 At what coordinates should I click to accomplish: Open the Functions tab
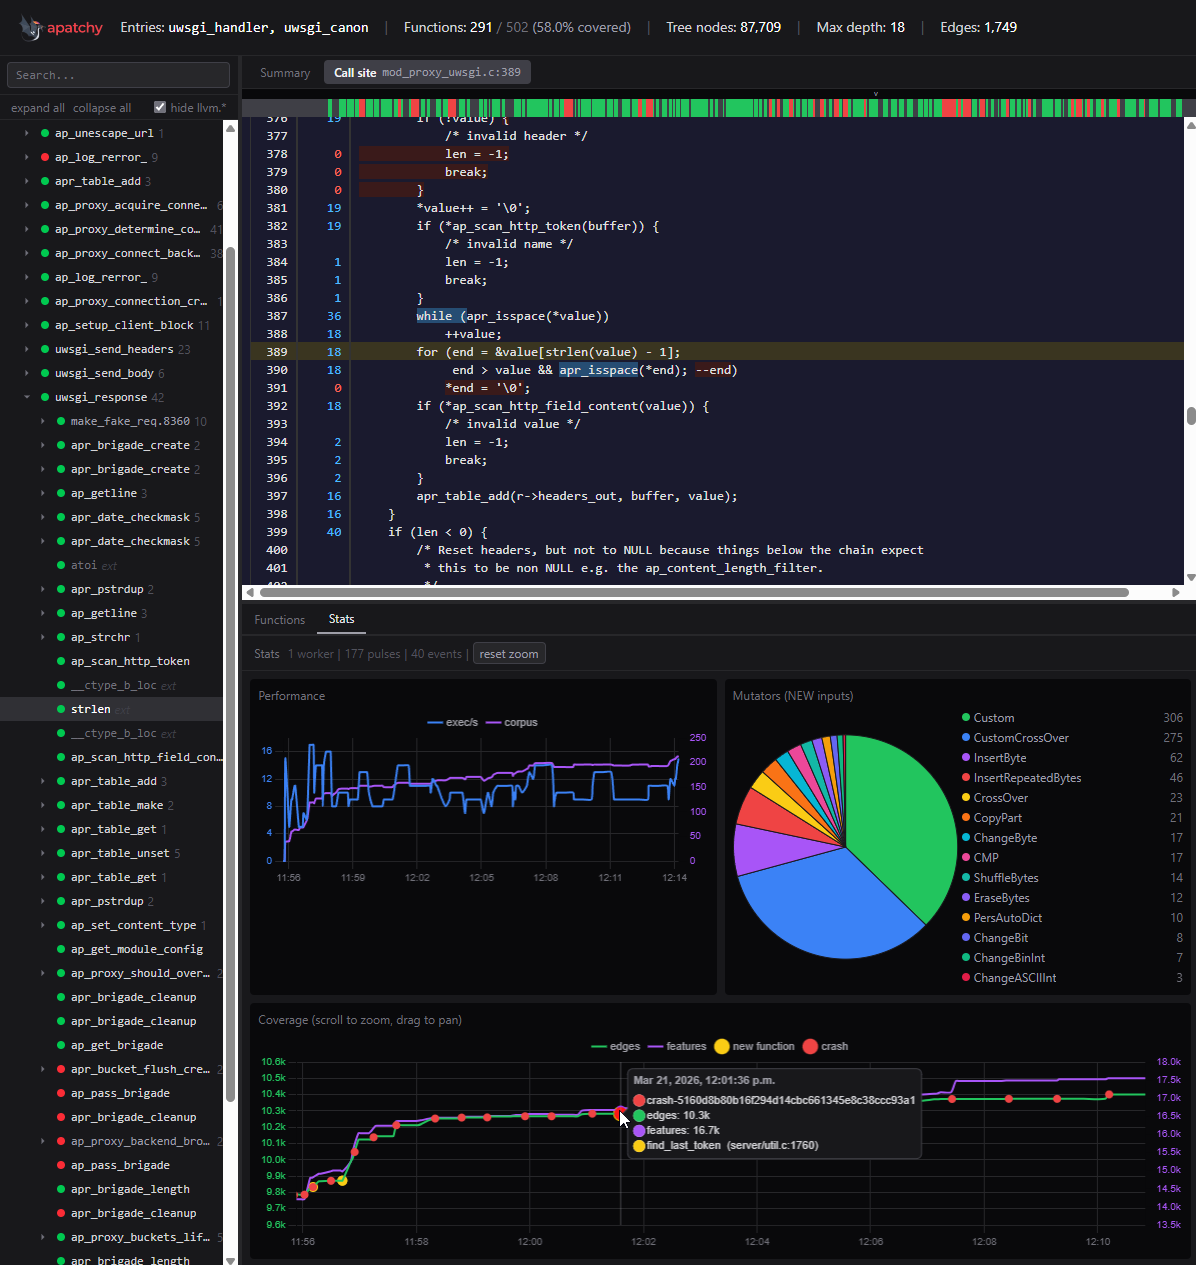pyautogui.click(x=279, y=620)
